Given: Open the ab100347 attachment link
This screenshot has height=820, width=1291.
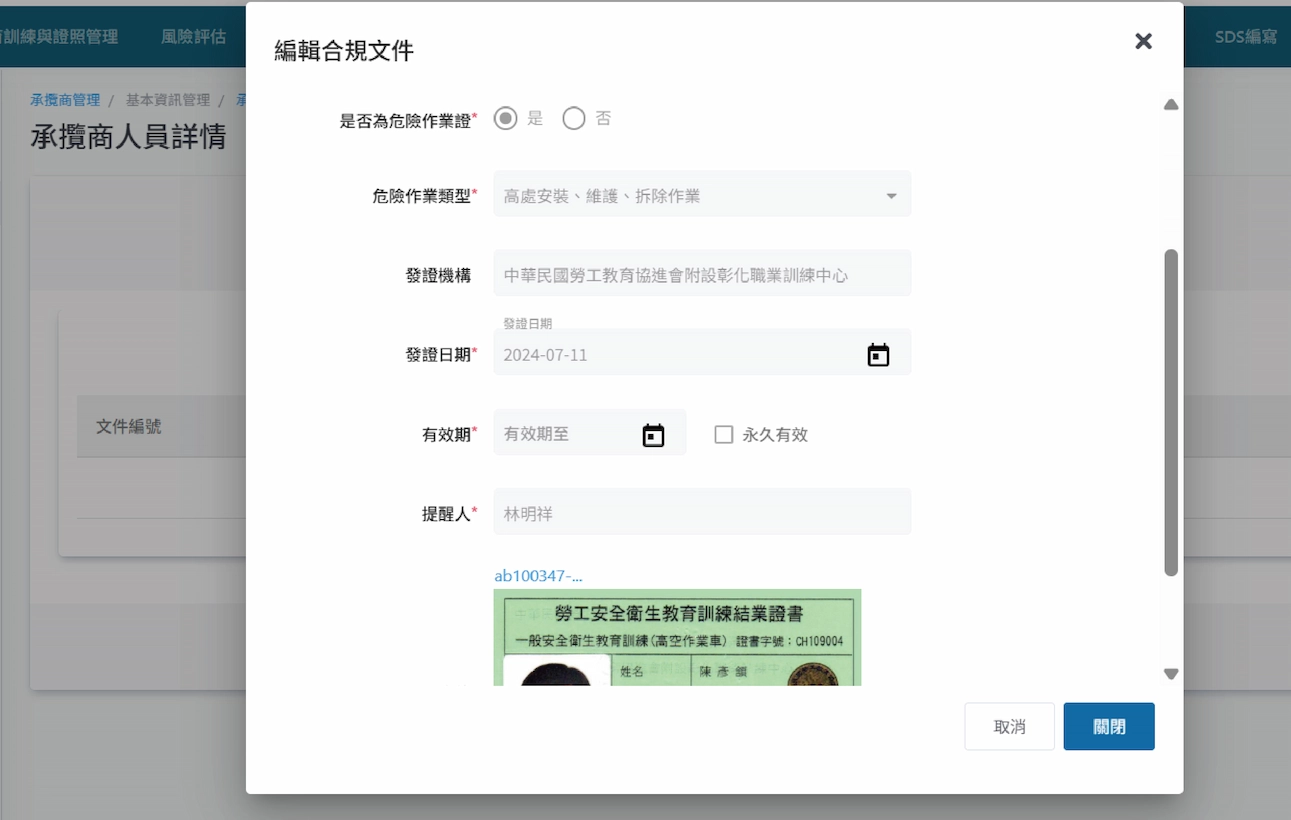Looking at the screenshot, I should (x=538, y=576).
